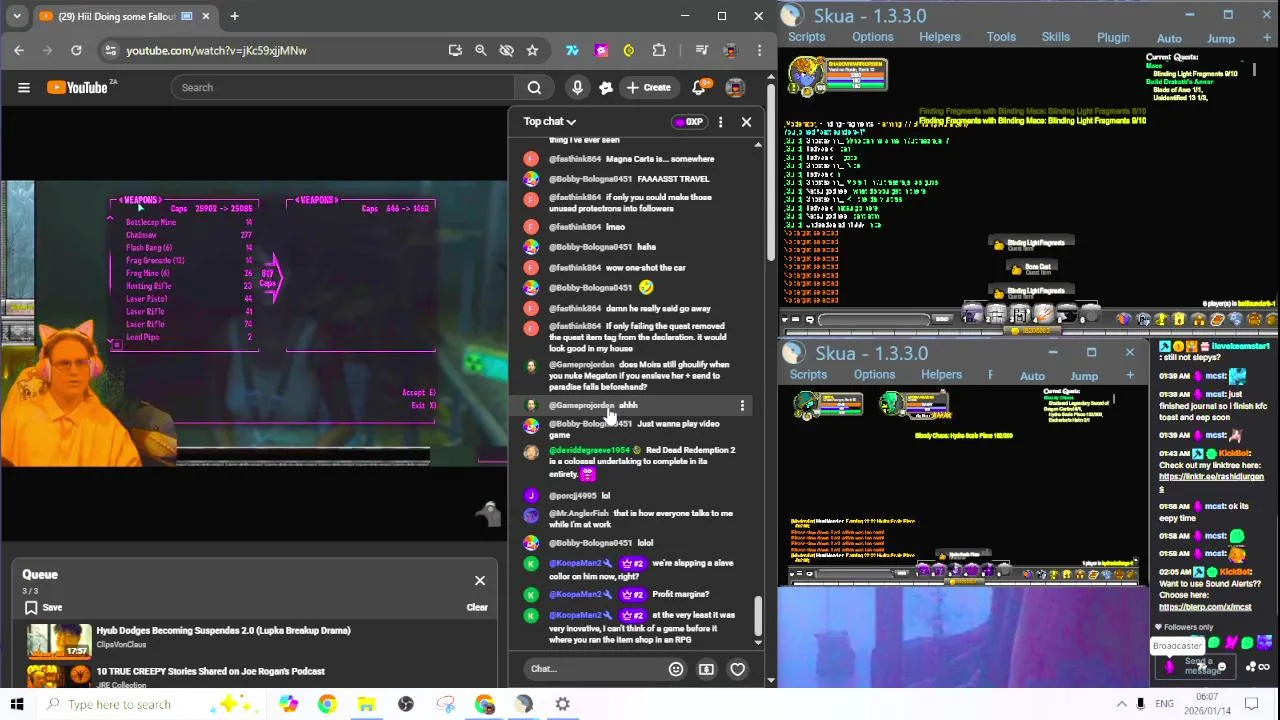The image size is (1280, 720).
Task: Show hidden system tray icons
Action: [1122, 704]
